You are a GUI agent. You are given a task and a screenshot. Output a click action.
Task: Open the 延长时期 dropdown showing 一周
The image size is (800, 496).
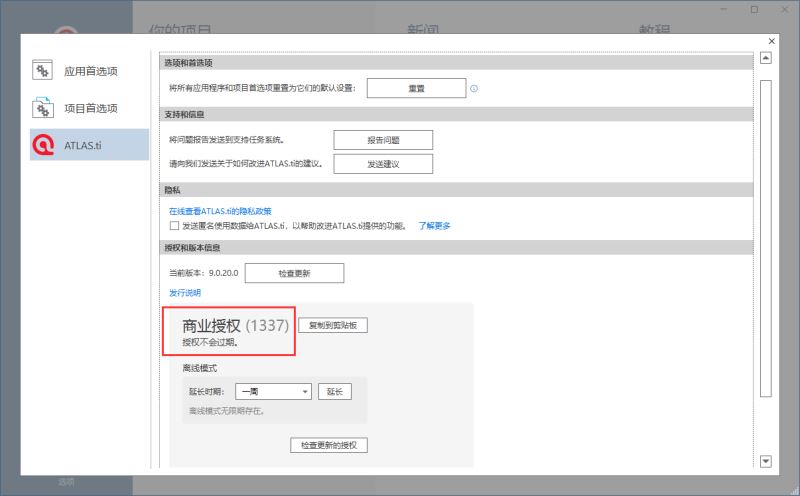click(273, 391)
